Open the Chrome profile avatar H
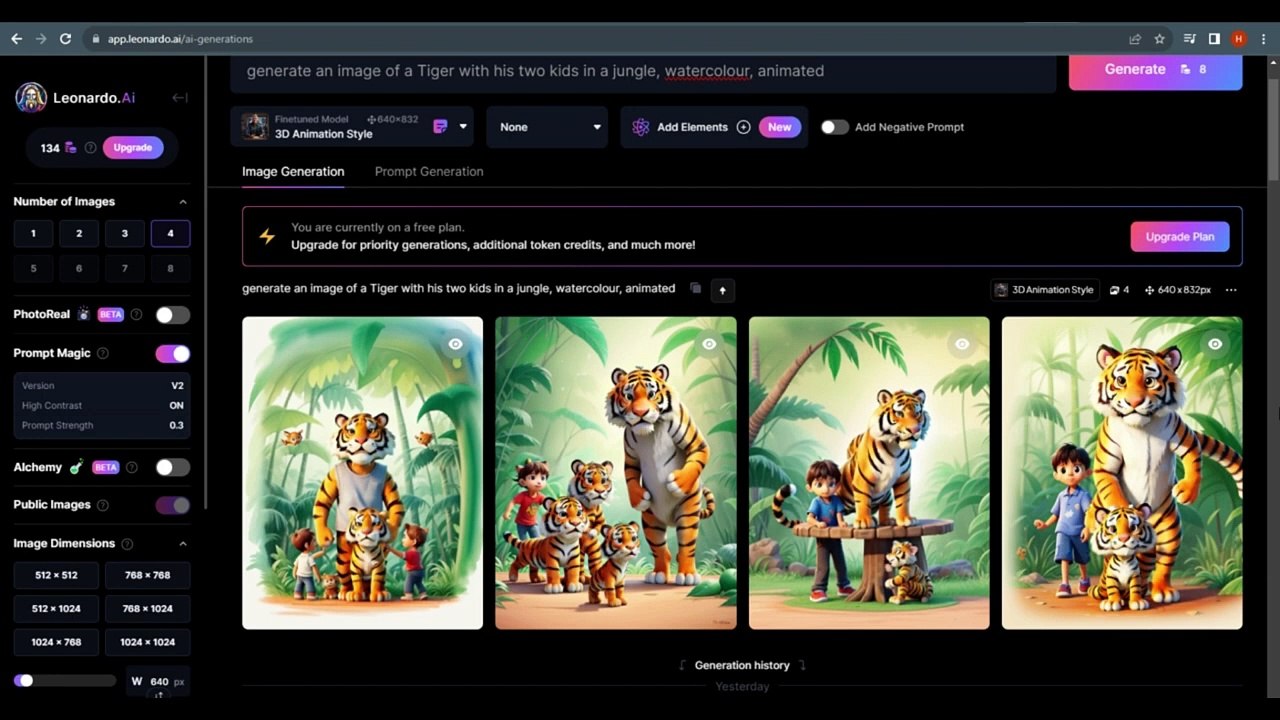Image resolution: width=1280 pixels, height=720 pixels. [1239, 39]
